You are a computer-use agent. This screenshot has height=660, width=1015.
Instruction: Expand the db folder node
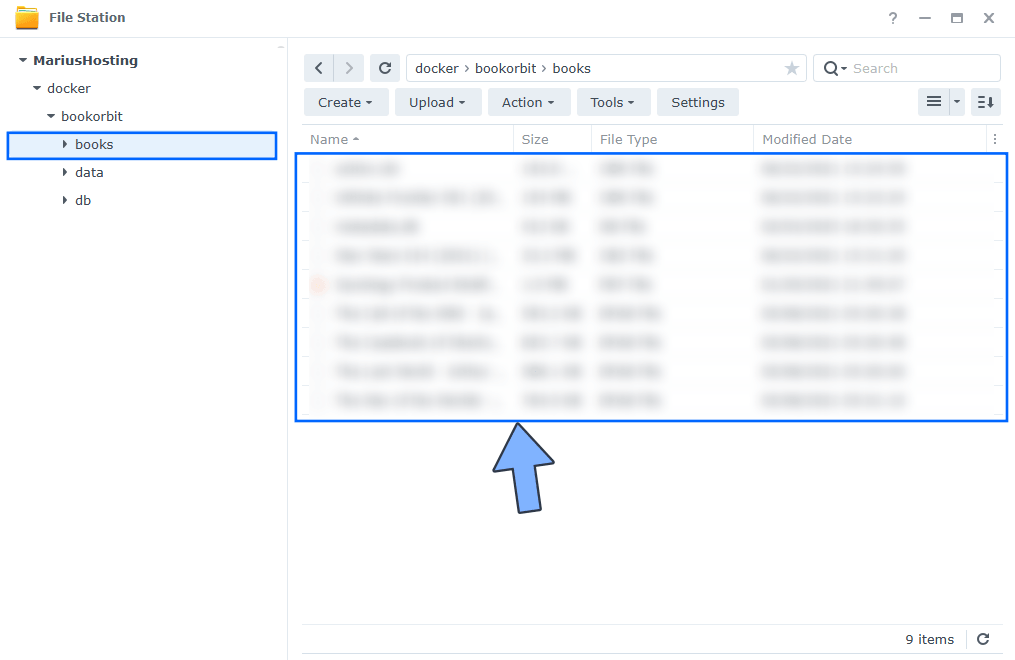[x=65, y=200]
